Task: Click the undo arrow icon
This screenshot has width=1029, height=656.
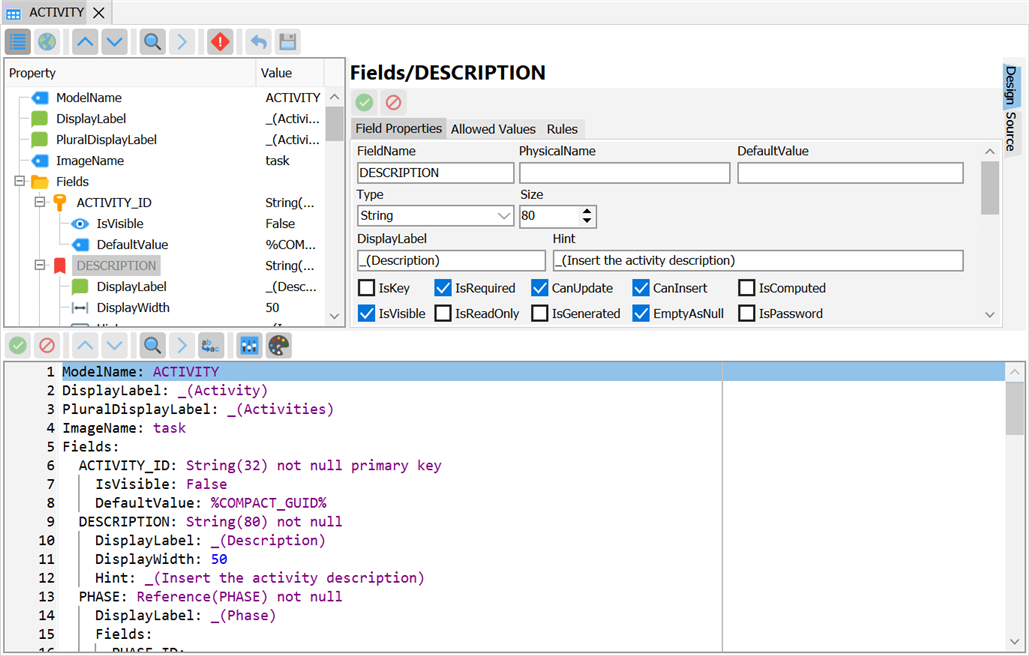Action: (x=259, y=42)
